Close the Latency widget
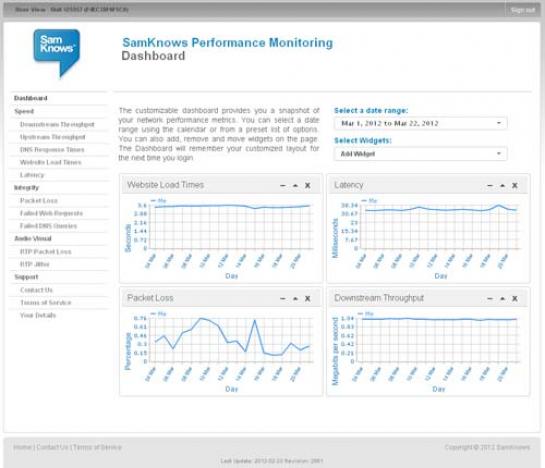Image resolution: width=545 pixels, height=468 pixels. click(515, 186)
